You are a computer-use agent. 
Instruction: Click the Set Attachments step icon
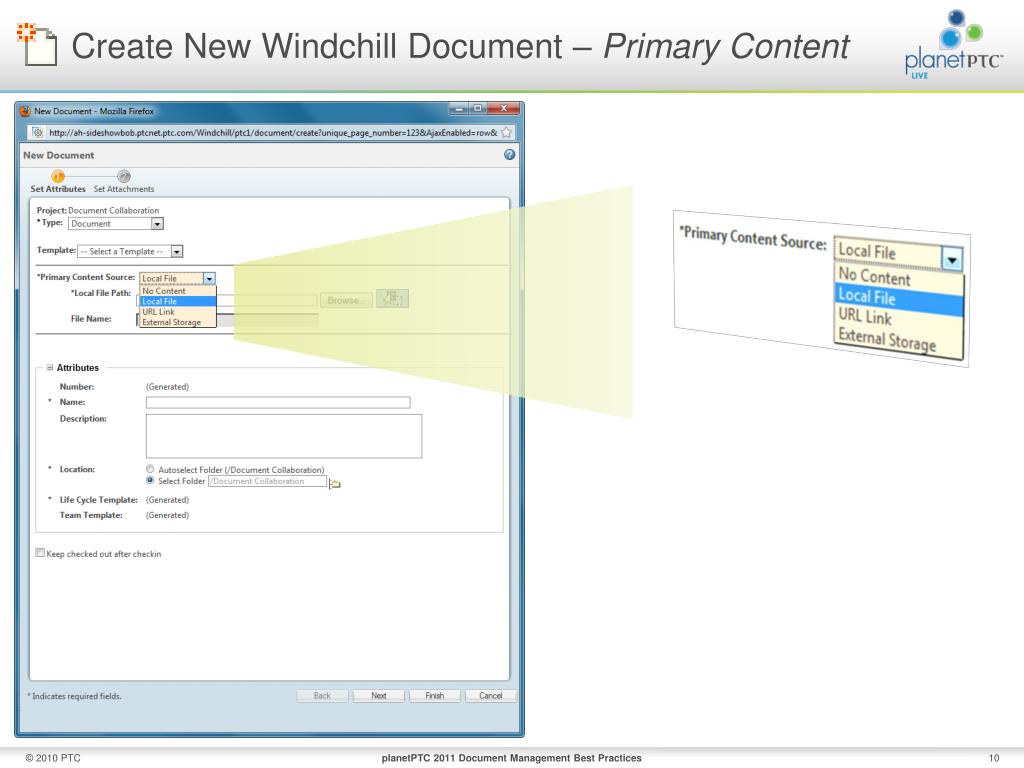pos(123,176)
